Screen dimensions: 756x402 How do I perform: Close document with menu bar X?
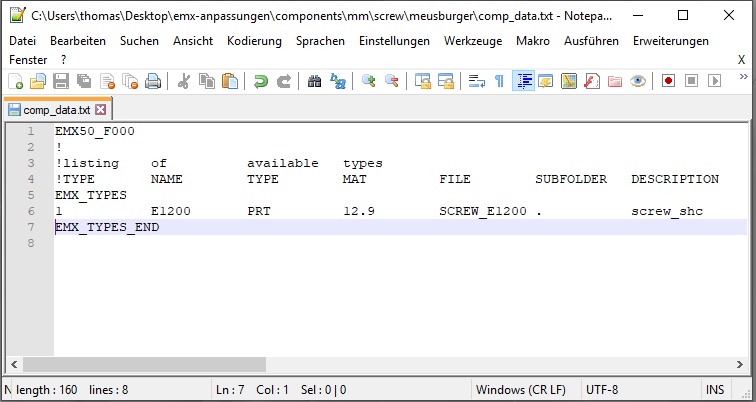[741, 60]
